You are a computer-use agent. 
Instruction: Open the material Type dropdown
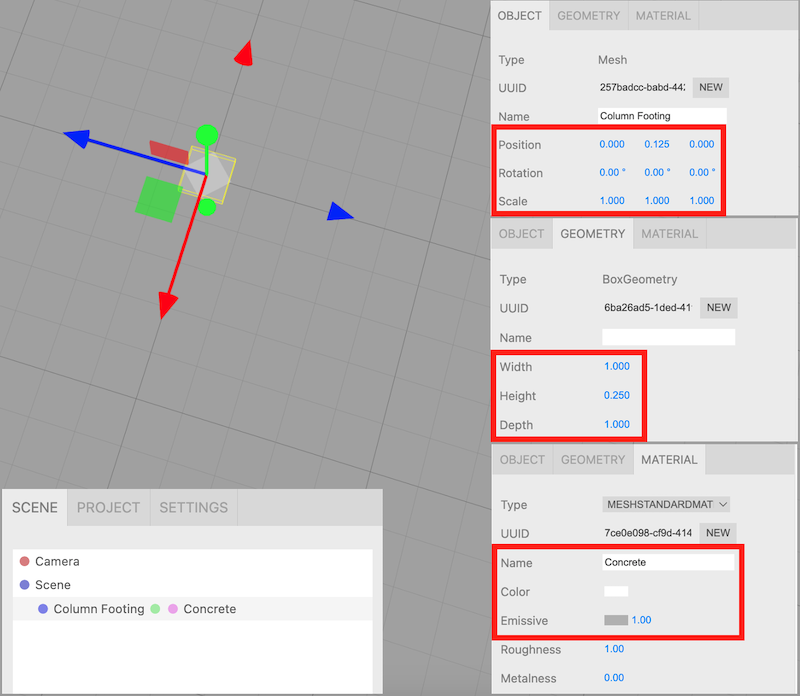pyautogui.click(x=667, y=504)
